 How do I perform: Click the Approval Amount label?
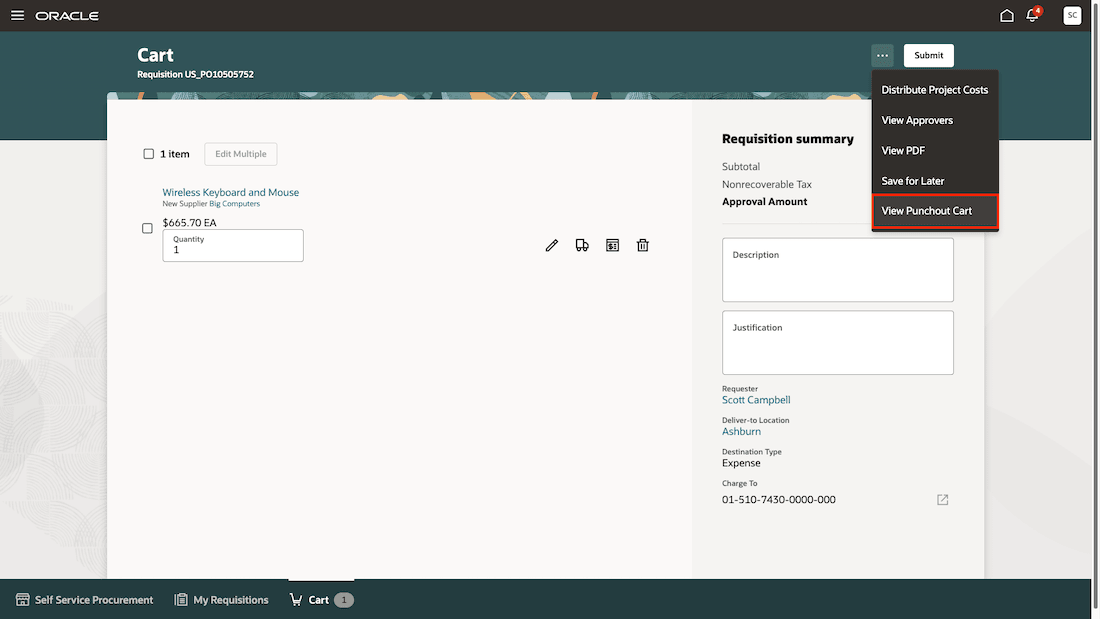[x=765, y=201]
